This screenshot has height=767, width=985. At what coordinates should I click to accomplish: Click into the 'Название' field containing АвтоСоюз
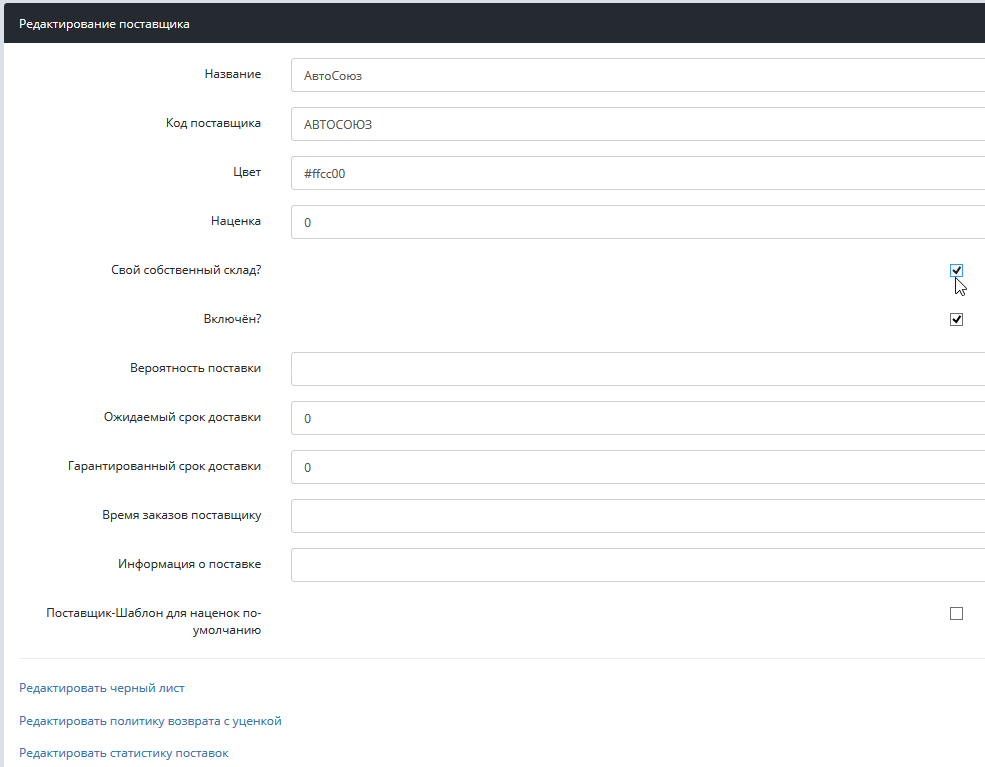[637, 75]
